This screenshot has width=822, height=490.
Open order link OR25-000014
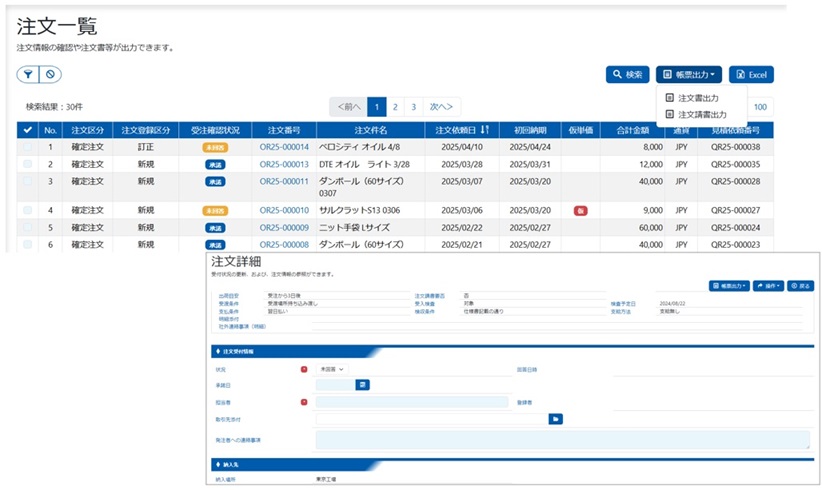pyautogui.click(x=284, y=147)
